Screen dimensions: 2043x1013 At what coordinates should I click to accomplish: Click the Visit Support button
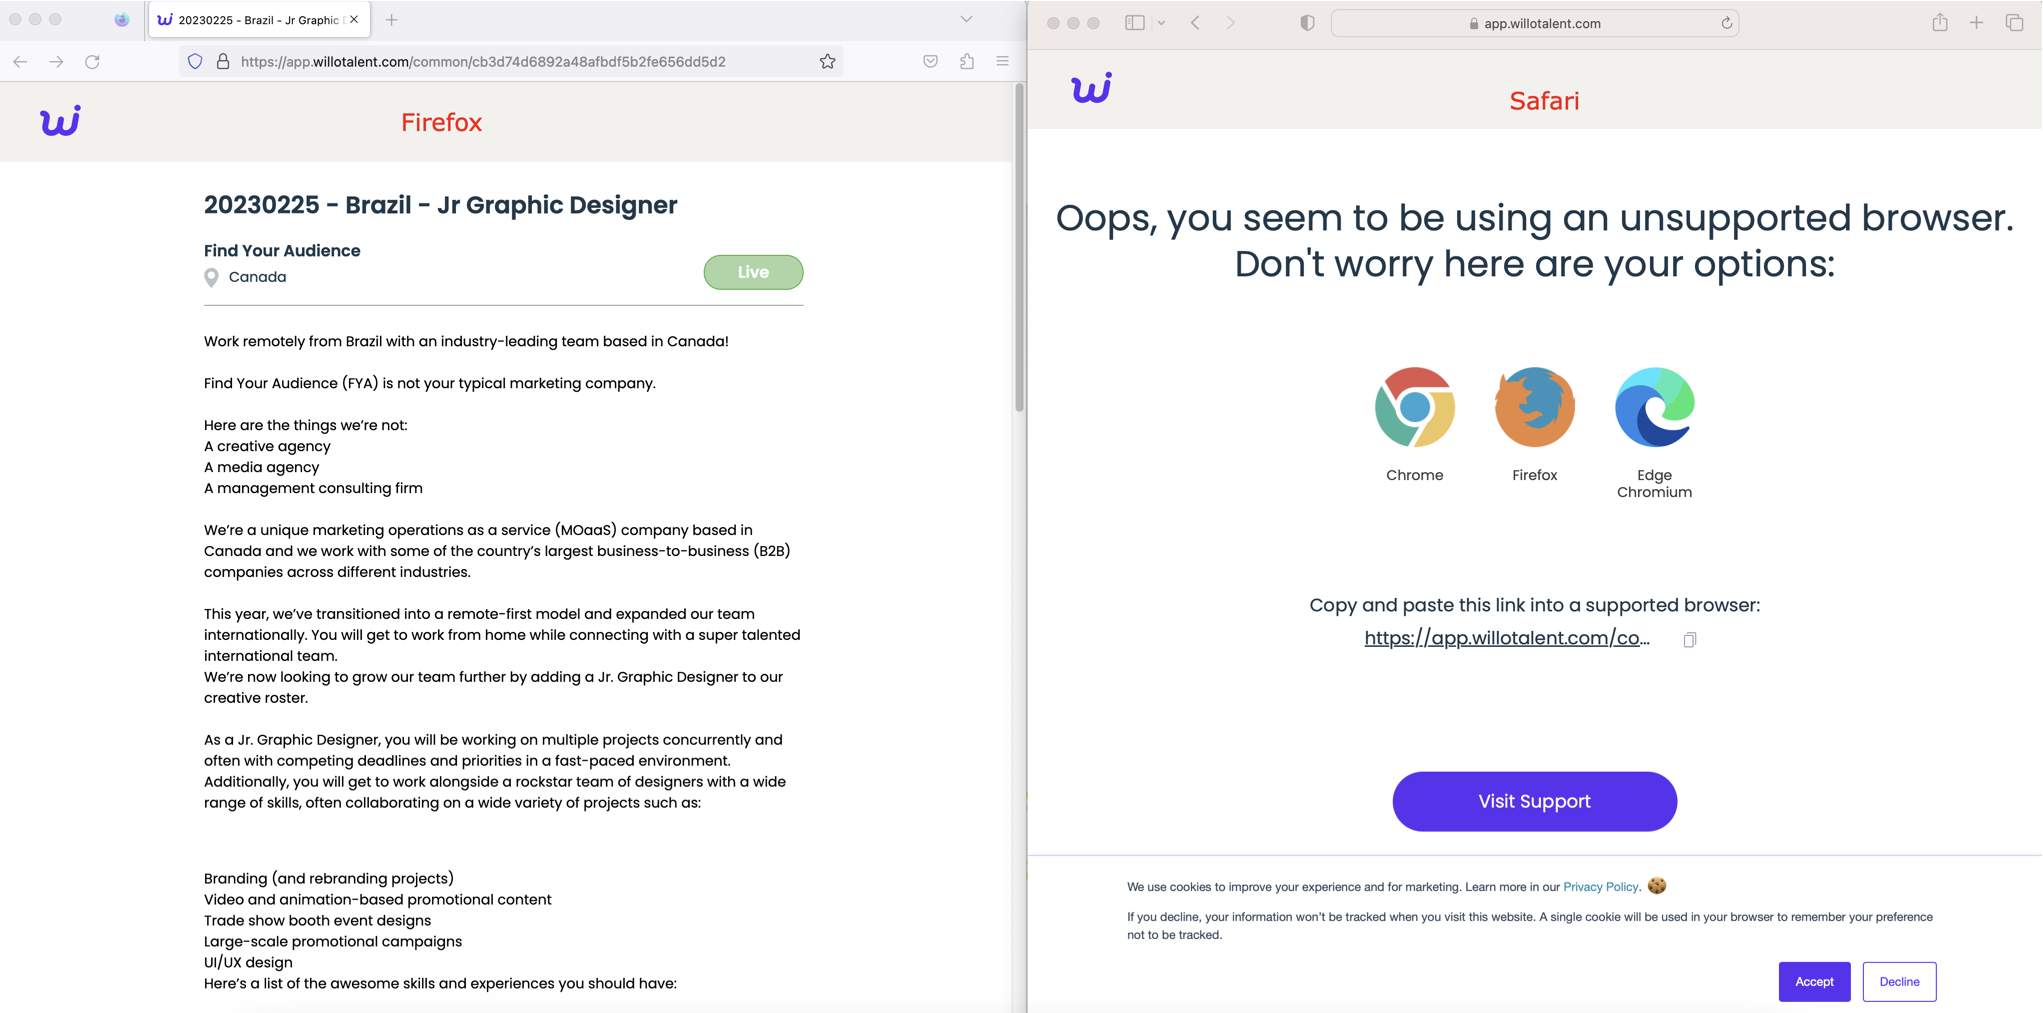pos(1534,801)
